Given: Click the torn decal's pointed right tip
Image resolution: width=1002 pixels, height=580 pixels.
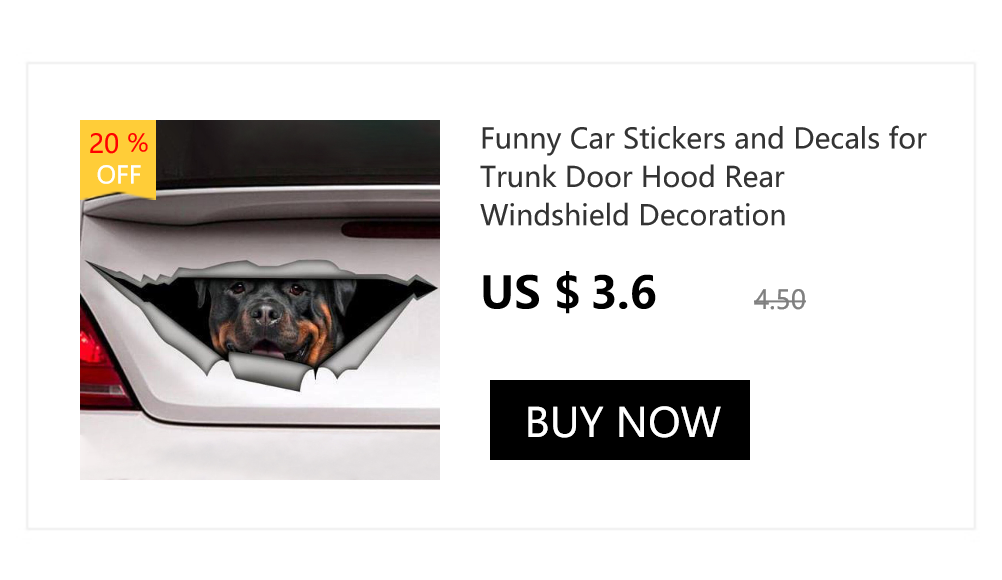Looking at the screenshot, I should [x=423, y=287].
